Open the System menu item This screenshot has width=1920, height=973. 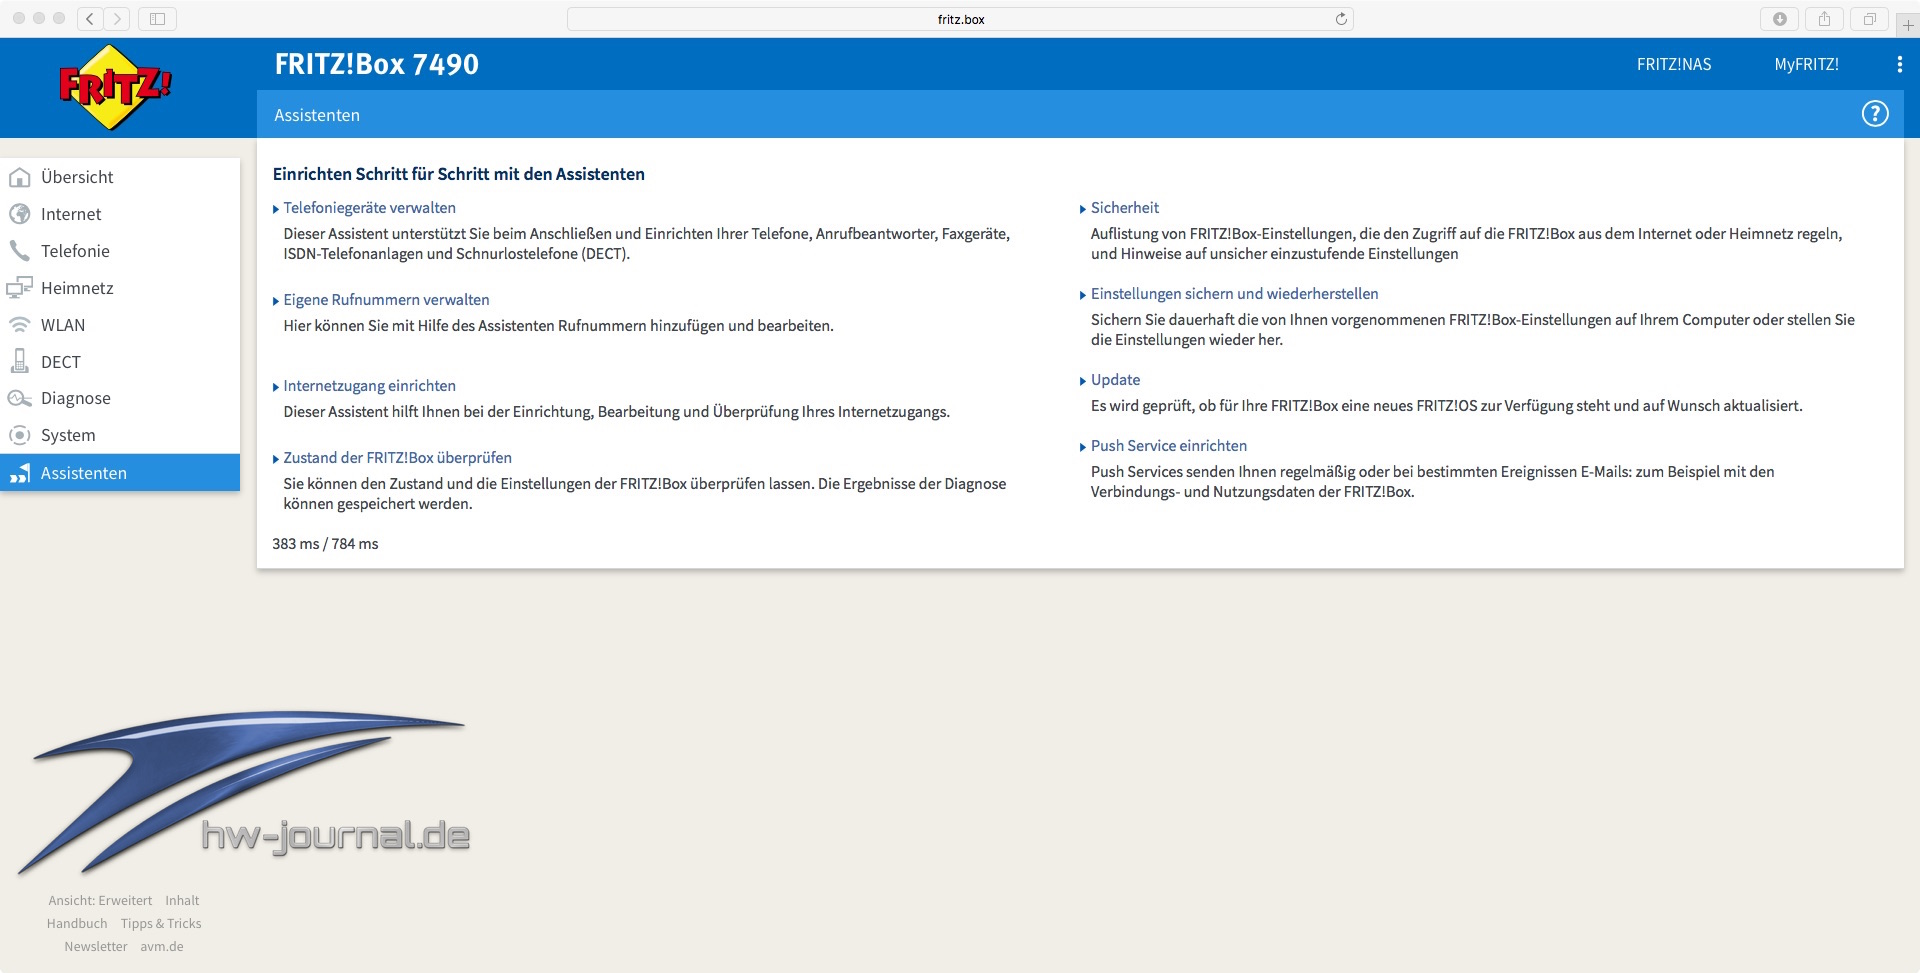120,435
